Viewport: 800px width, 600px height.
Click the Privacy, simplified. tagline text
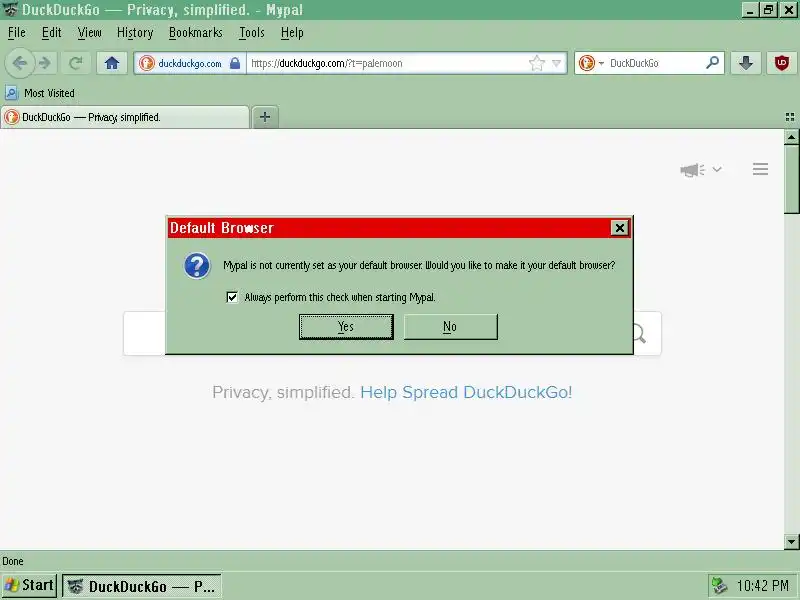(x=283, y=392)
